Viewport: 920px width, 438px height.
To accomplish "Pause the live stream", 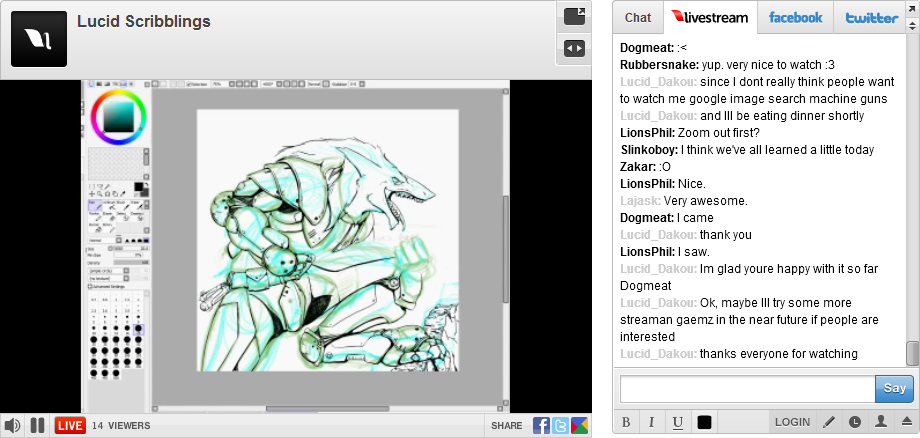I will (x=37, y=425).
